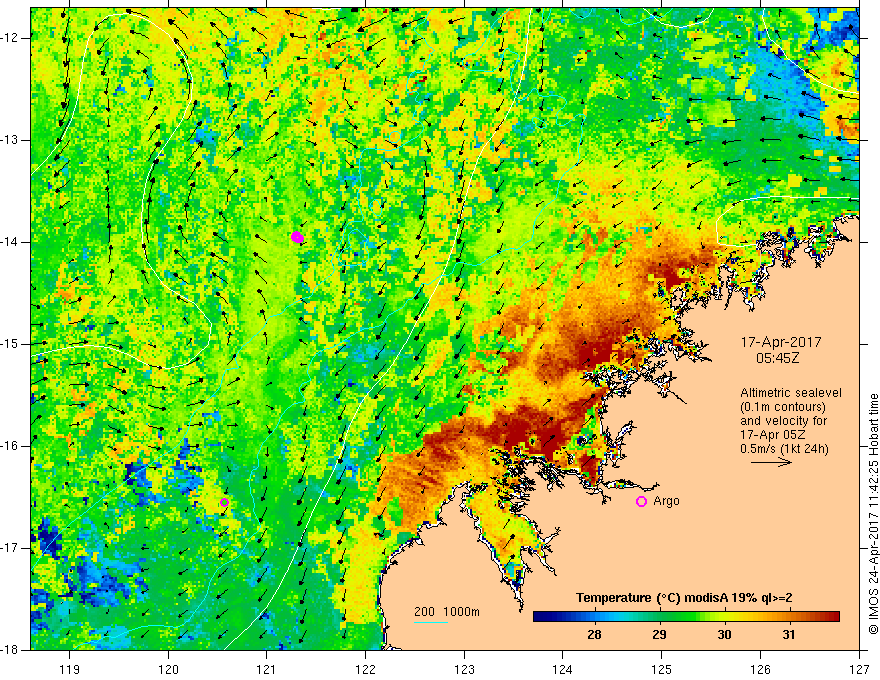Image resolution: width=880 pixels, height=680 pixels.
Task: Click the '17-Apr-2017' date label
Action: pos(781,342)
